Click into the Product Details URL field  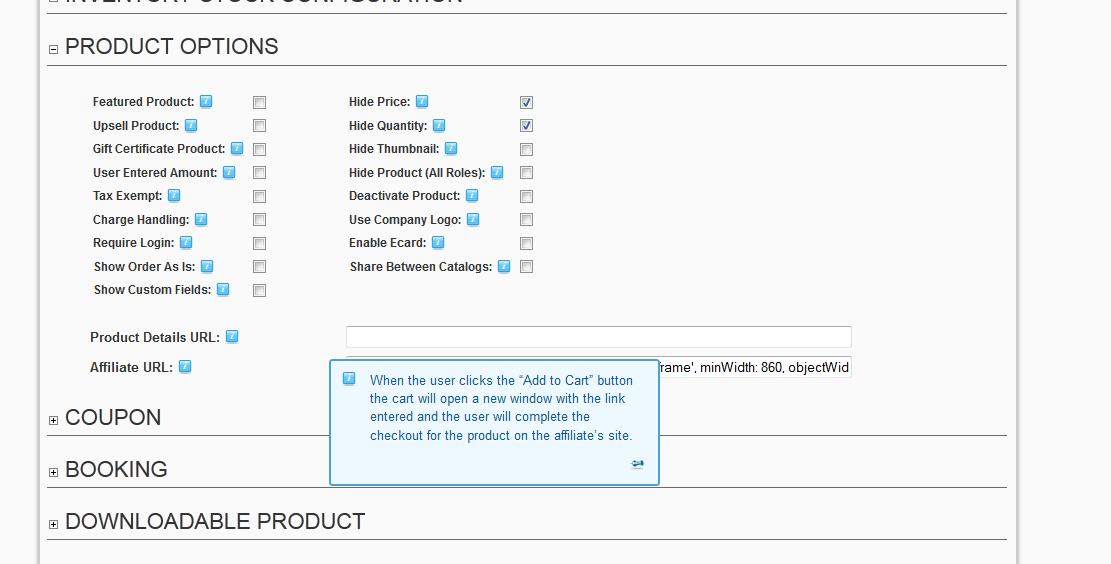(x=599, y=337)
